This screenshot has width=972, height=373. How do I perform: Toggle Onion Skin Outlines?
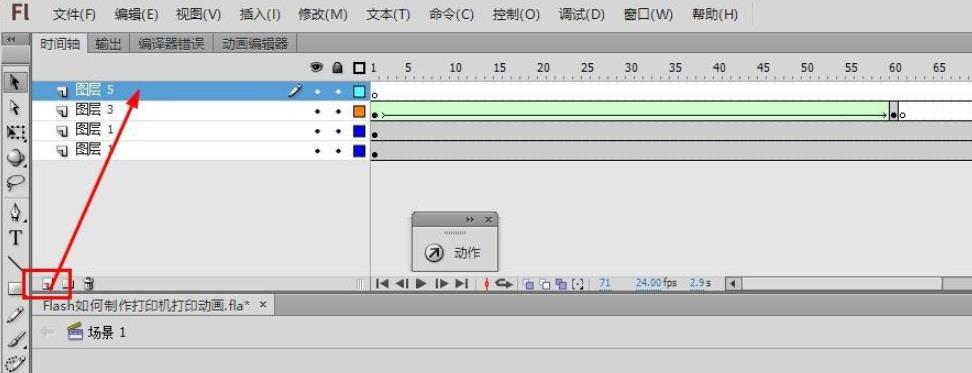[545, 284]
